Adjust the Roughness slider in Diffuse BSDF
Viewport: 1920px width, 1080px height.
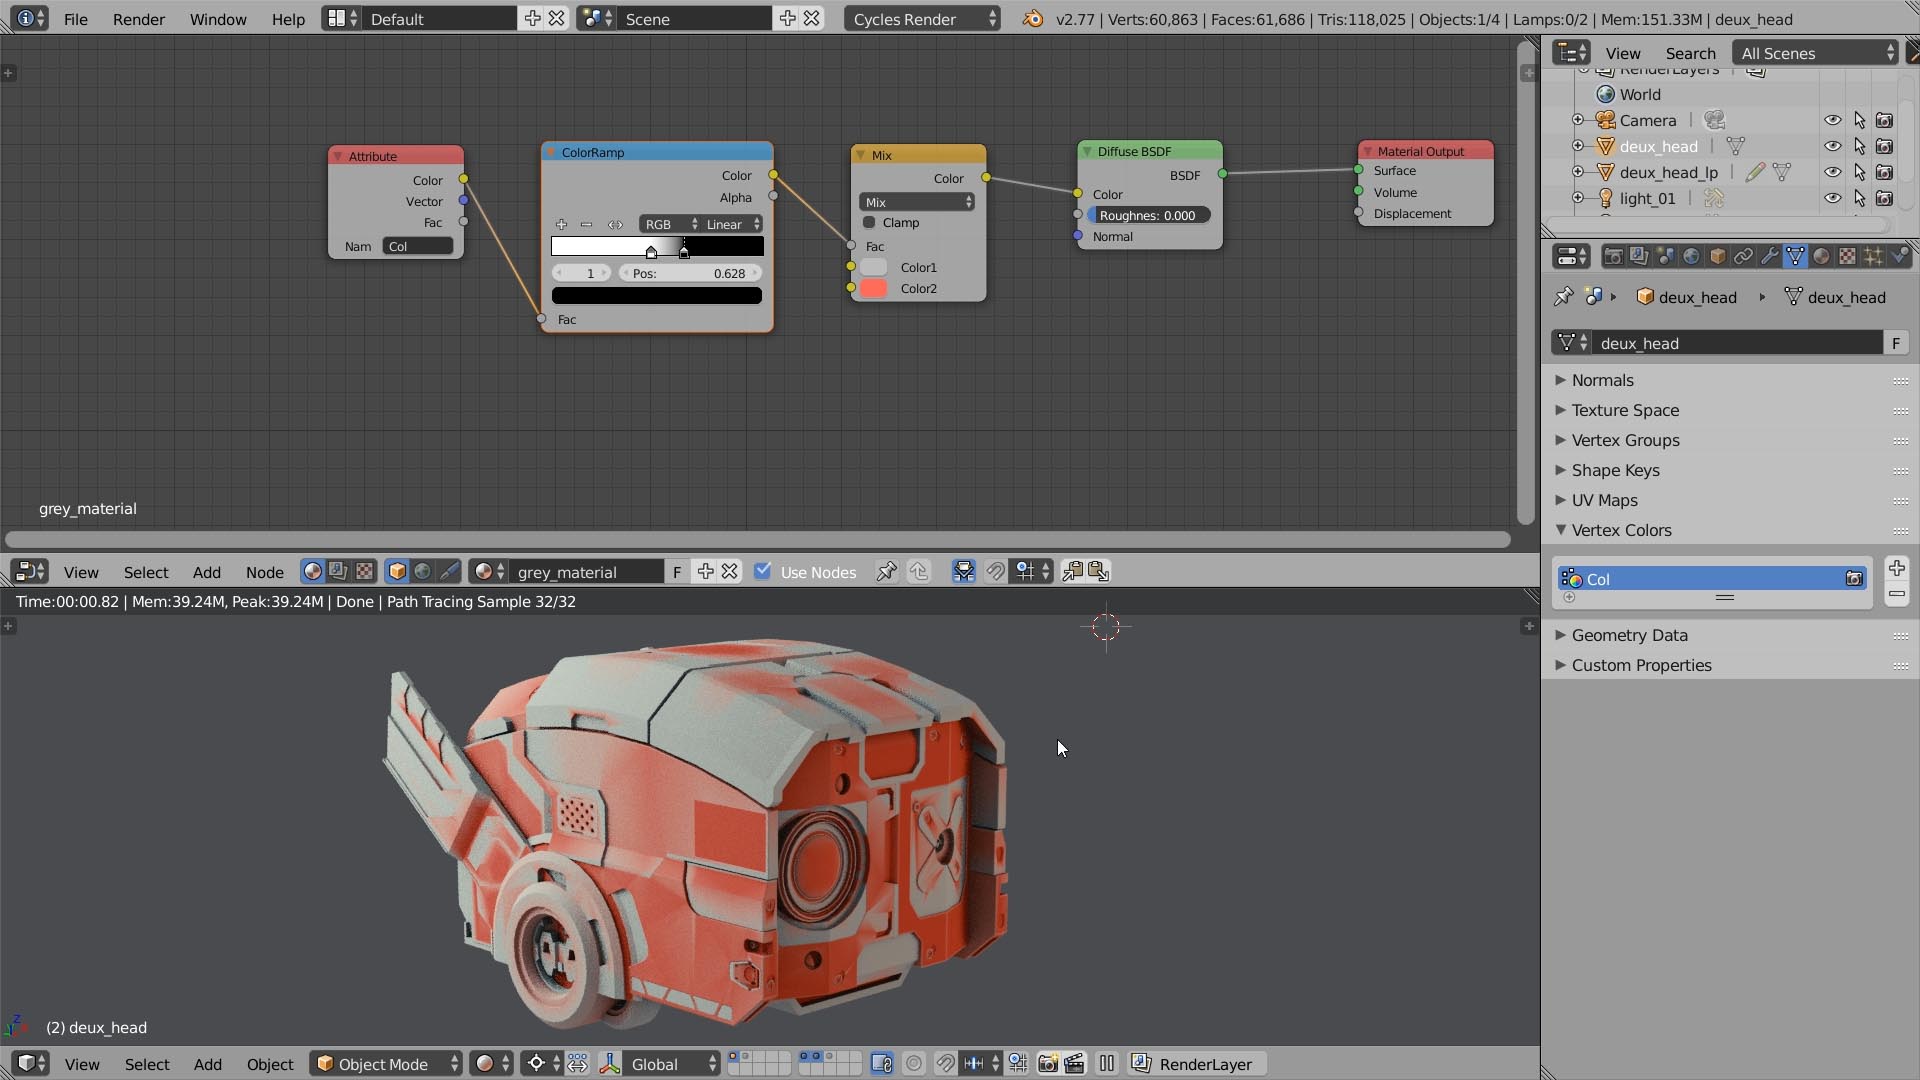pos(1148,215)
